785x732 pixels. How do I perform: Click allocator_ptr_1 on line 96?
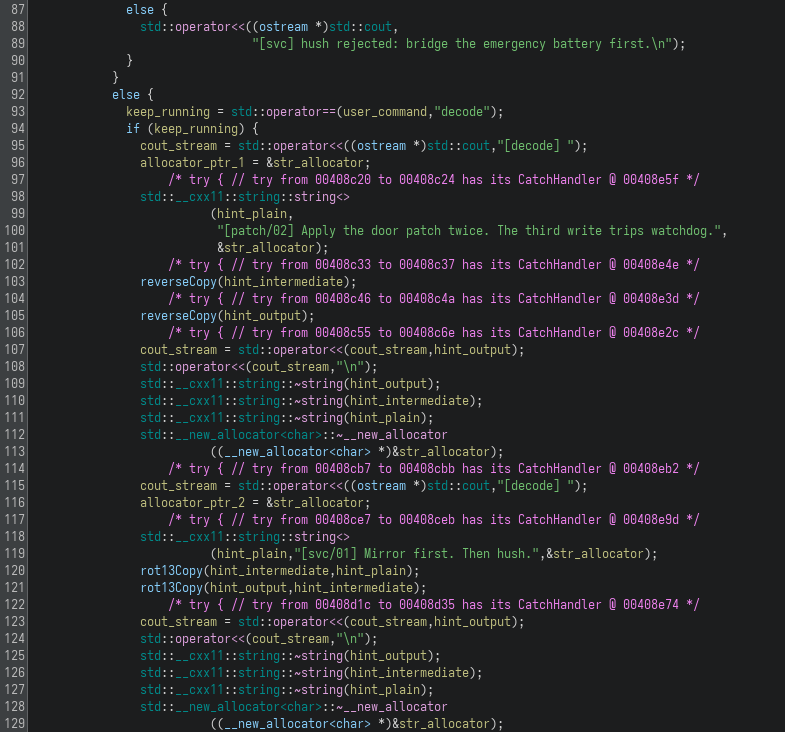coord(192,163)
